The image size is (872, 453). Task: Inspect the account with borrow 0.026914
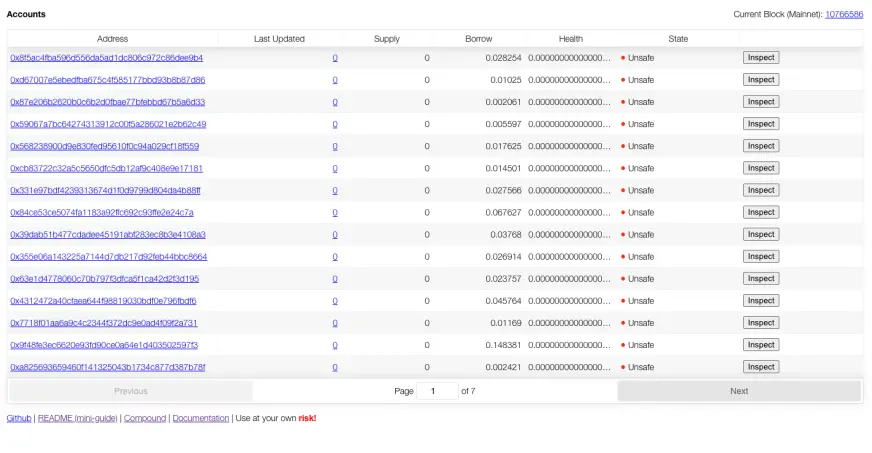761,256
